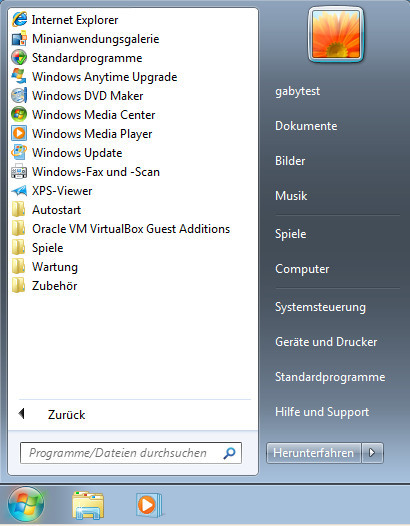The height and width of the screenshot is (526, 410).
Task: Launch Media Player from the taskbar
Action: click(x=149, y=505)
